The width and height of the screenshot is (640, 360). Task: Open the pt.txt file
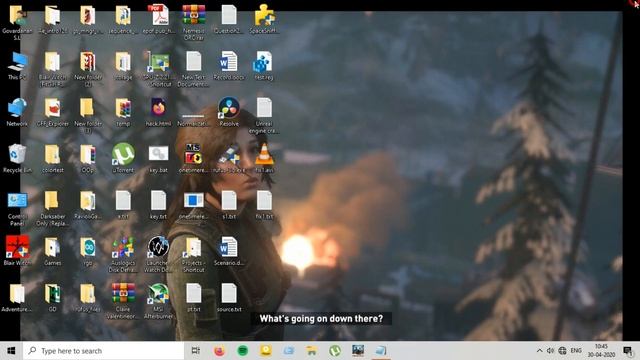coord(193,298)
